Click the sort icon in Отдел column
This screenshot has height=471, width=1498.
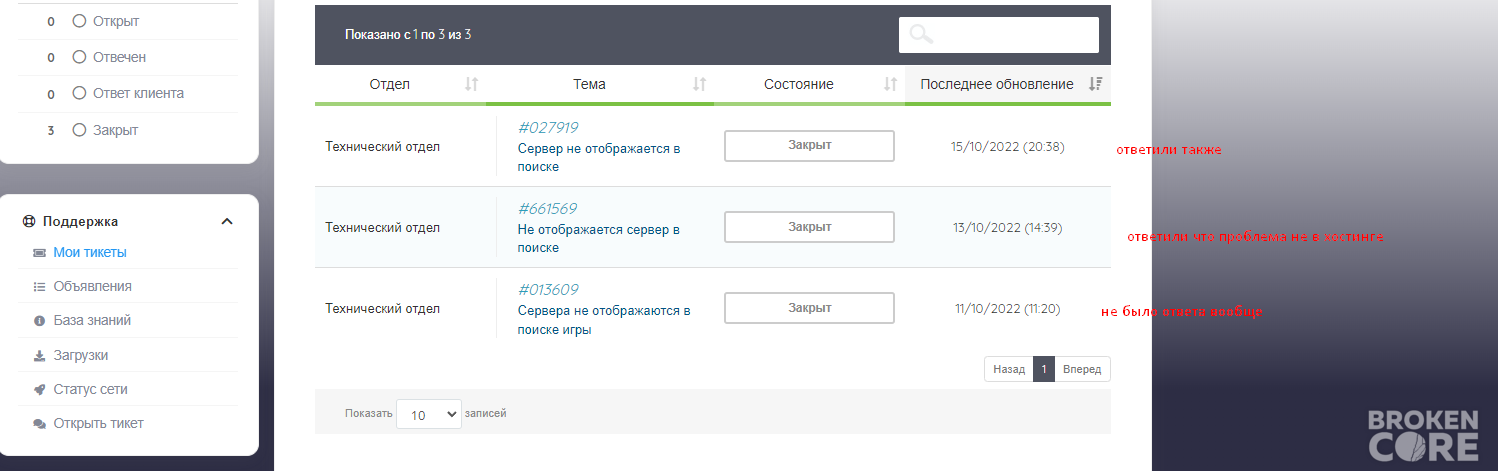point(472,85)
